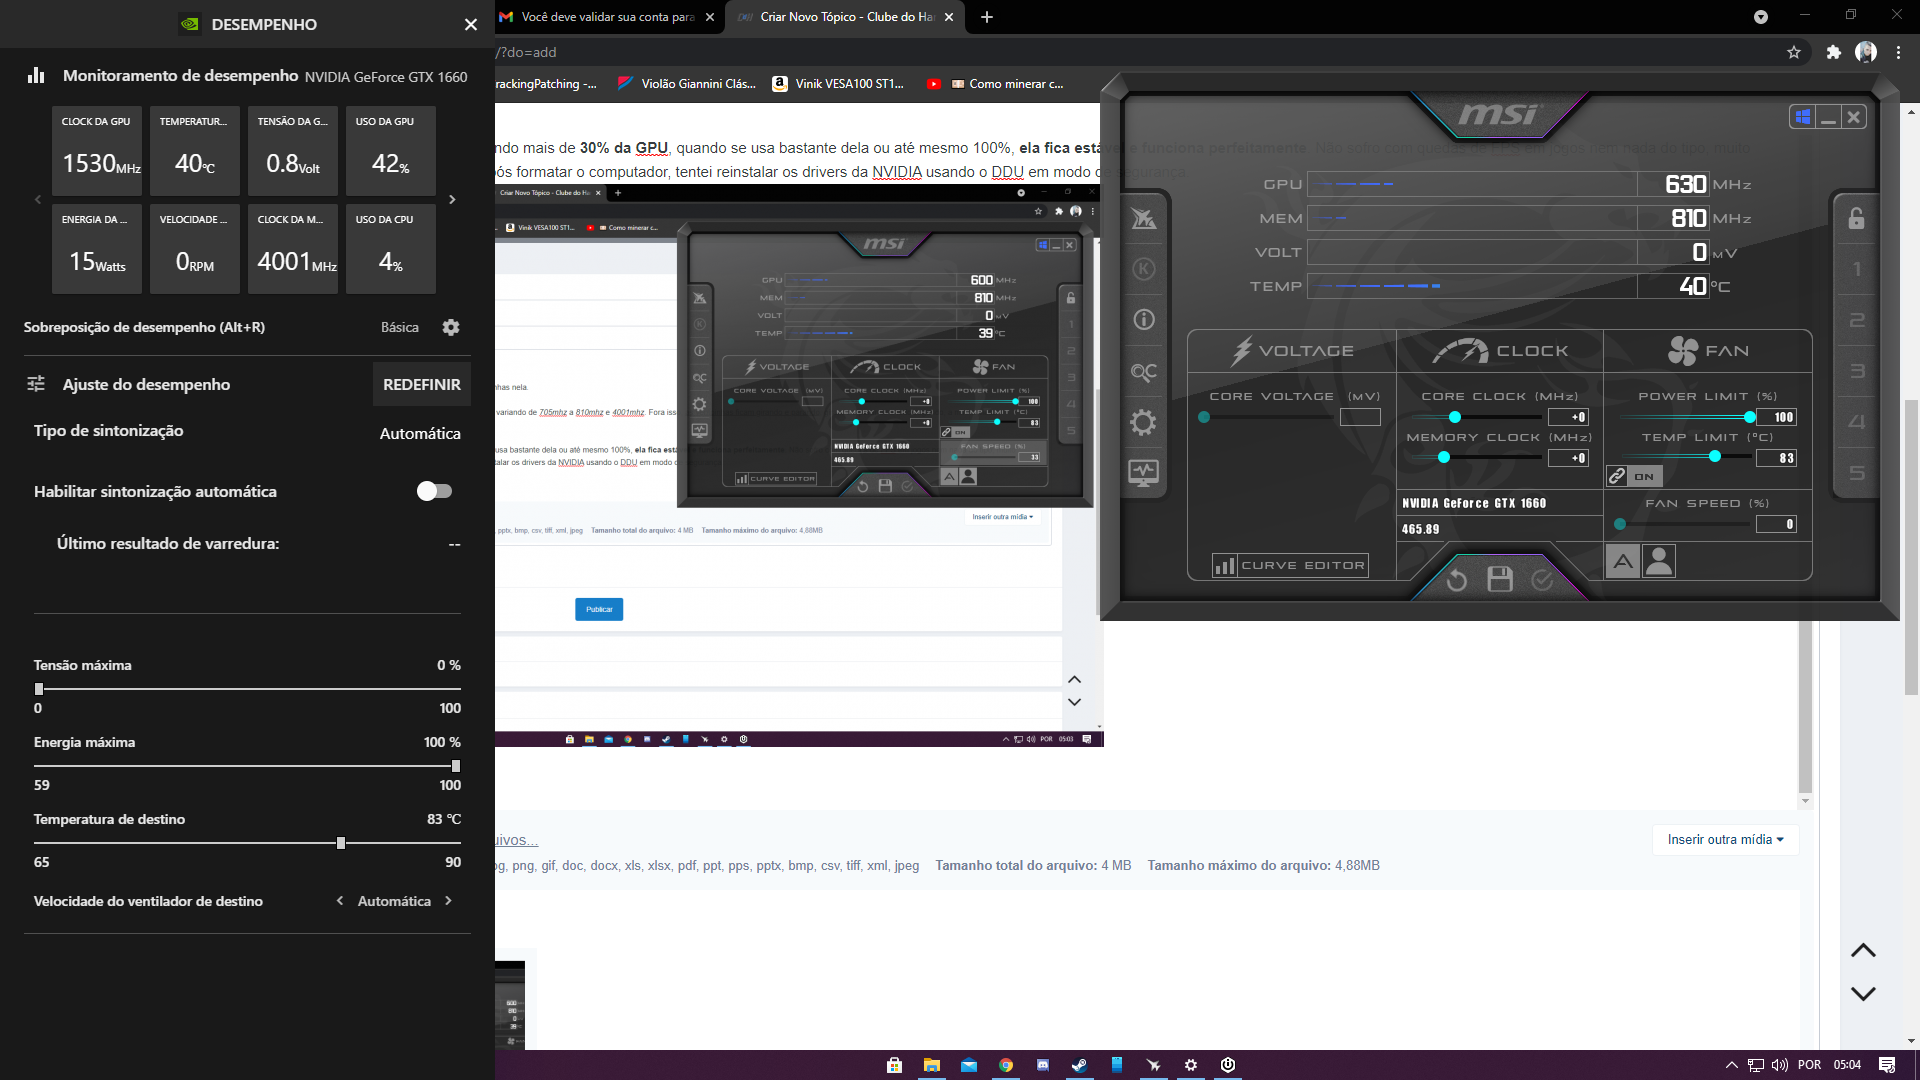Screen dimensions: 1920x1080
Task: Click the page scroll-down chevron at bottom right
Action: coord(1863,994)
